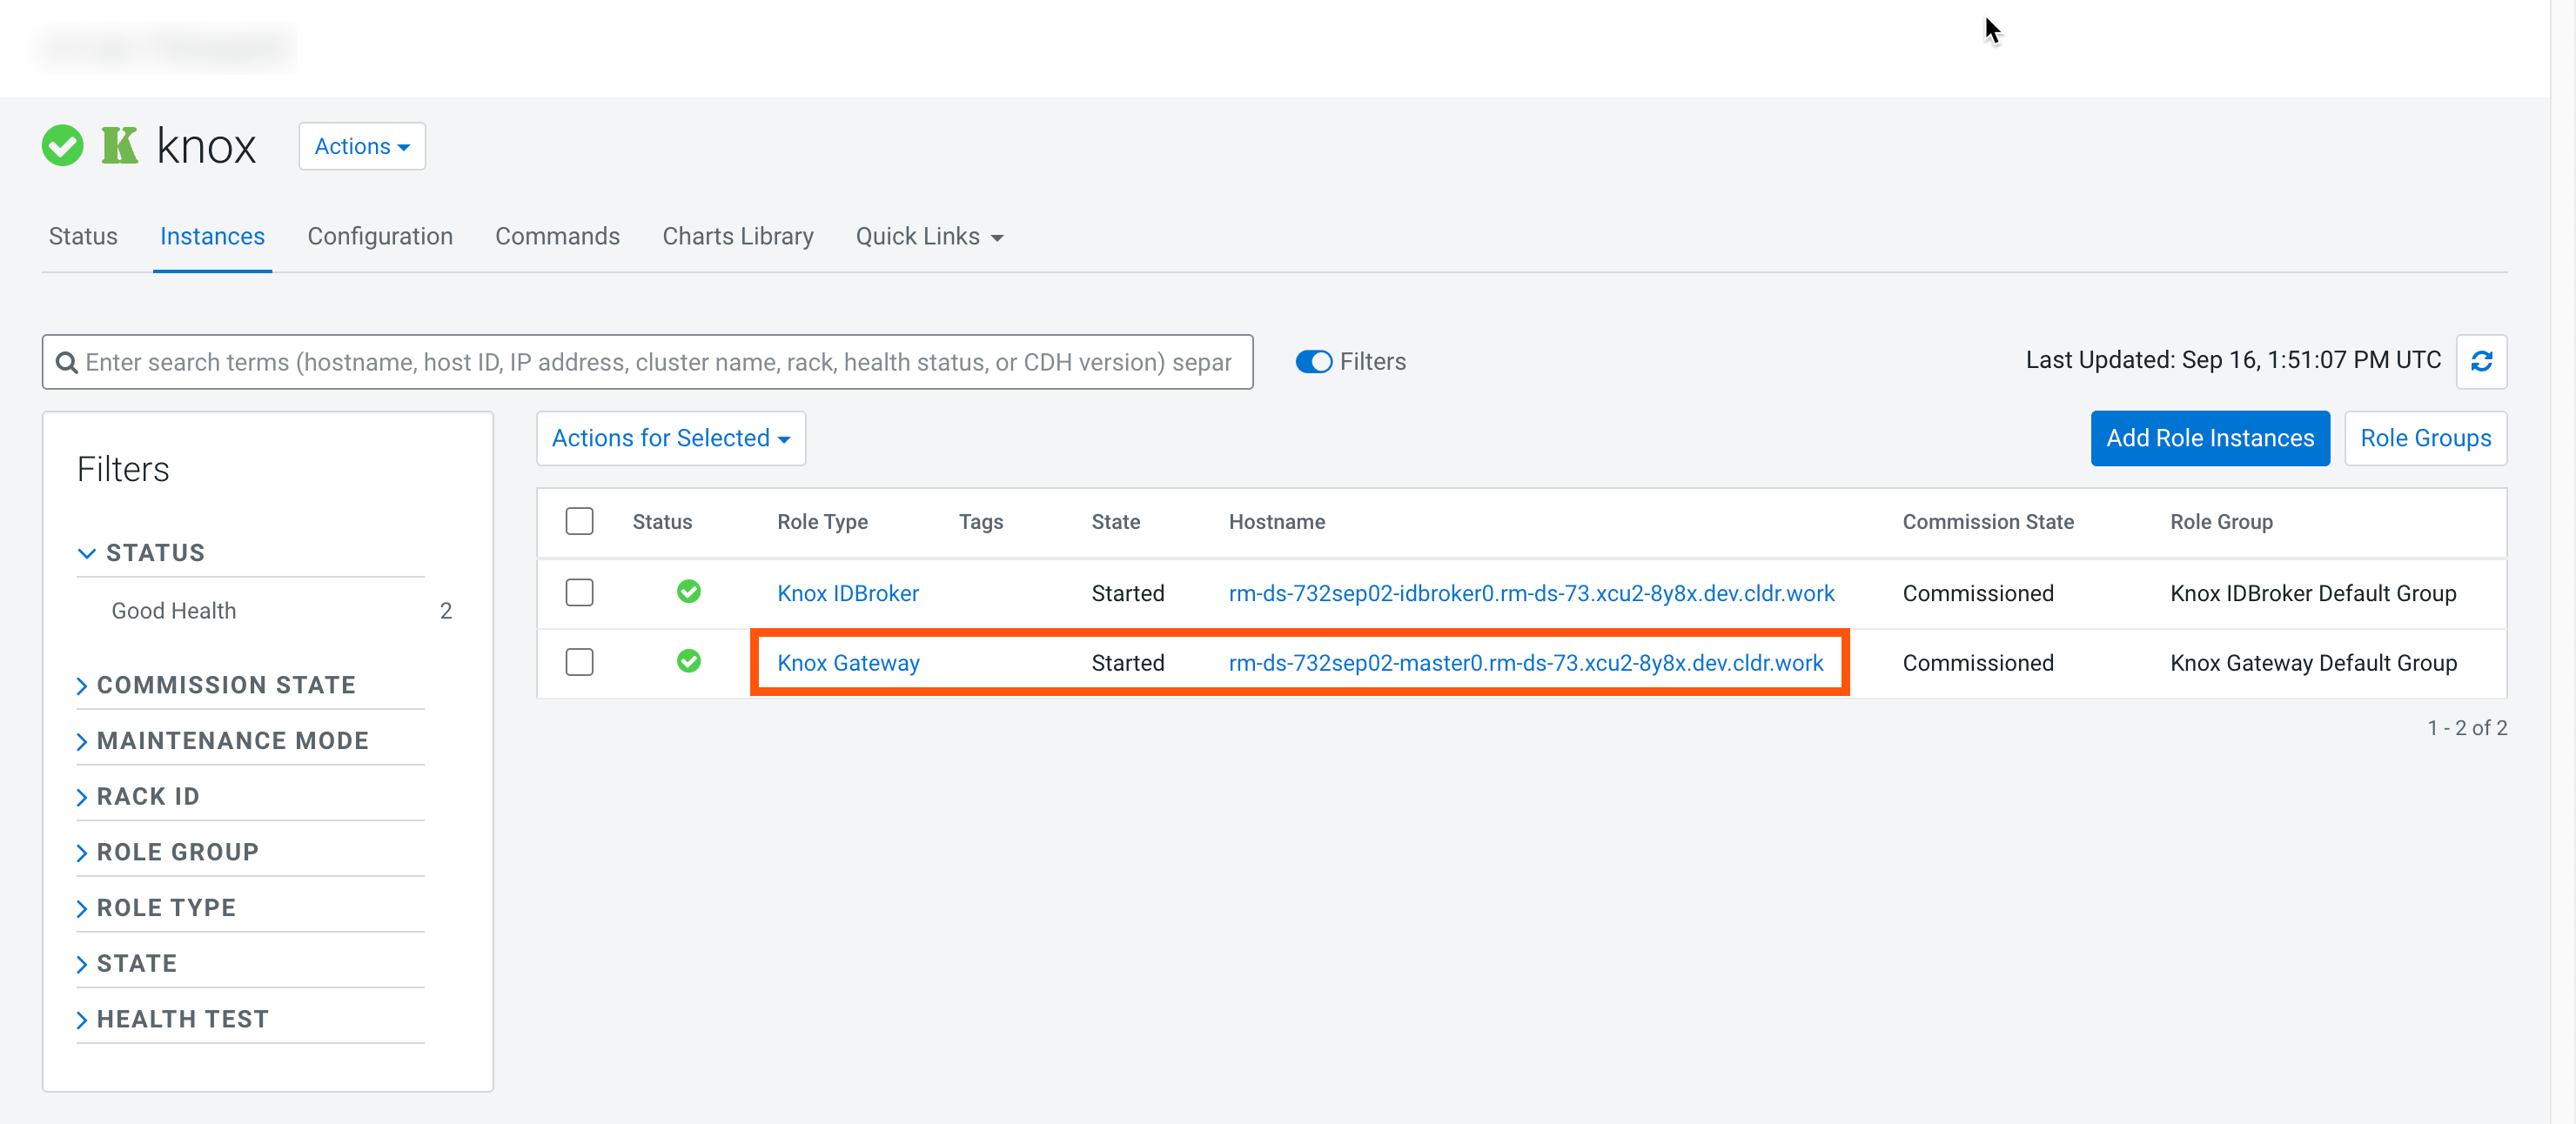Image resolution: width=2576 pixels, height=1124 pixels.
Task: Open the Actions for Selected dropdown
Action: (x=670, y=438)
